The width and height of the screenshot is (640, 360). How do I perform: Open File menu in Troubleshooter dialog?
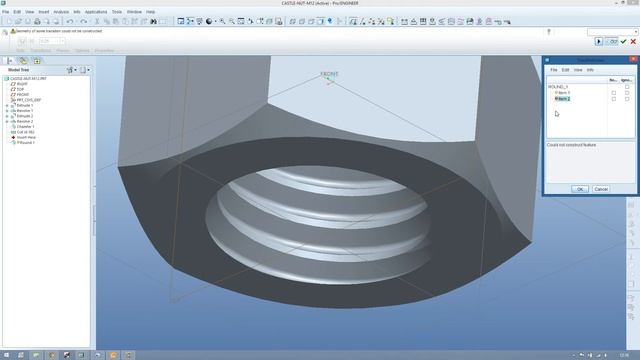[554, 70]
